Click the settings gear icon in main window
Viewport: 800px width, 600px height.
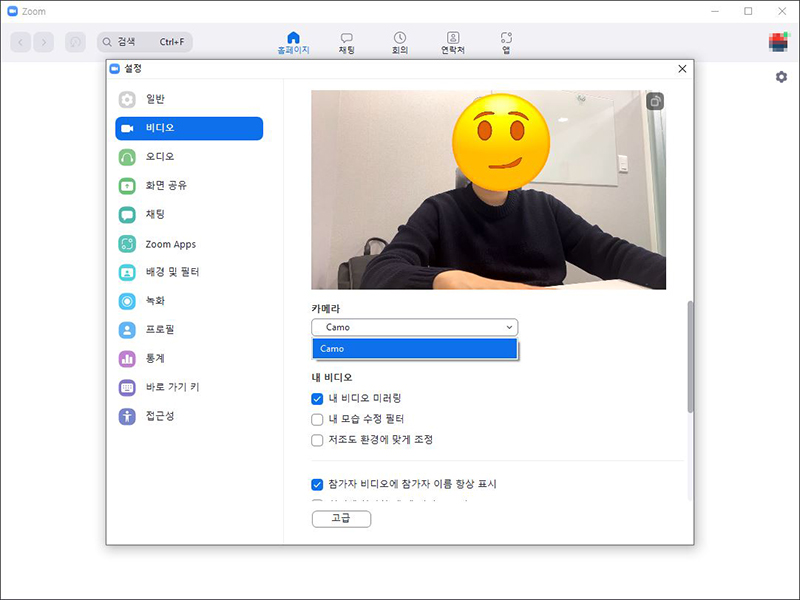(x=781, y=77)
